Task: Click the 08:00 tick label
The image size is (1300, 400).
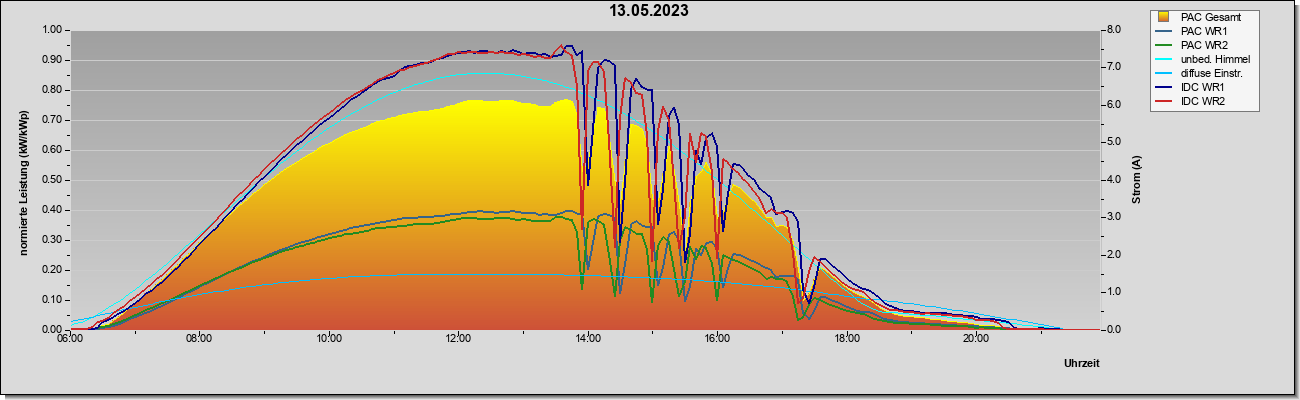Action: pos(199,339)
